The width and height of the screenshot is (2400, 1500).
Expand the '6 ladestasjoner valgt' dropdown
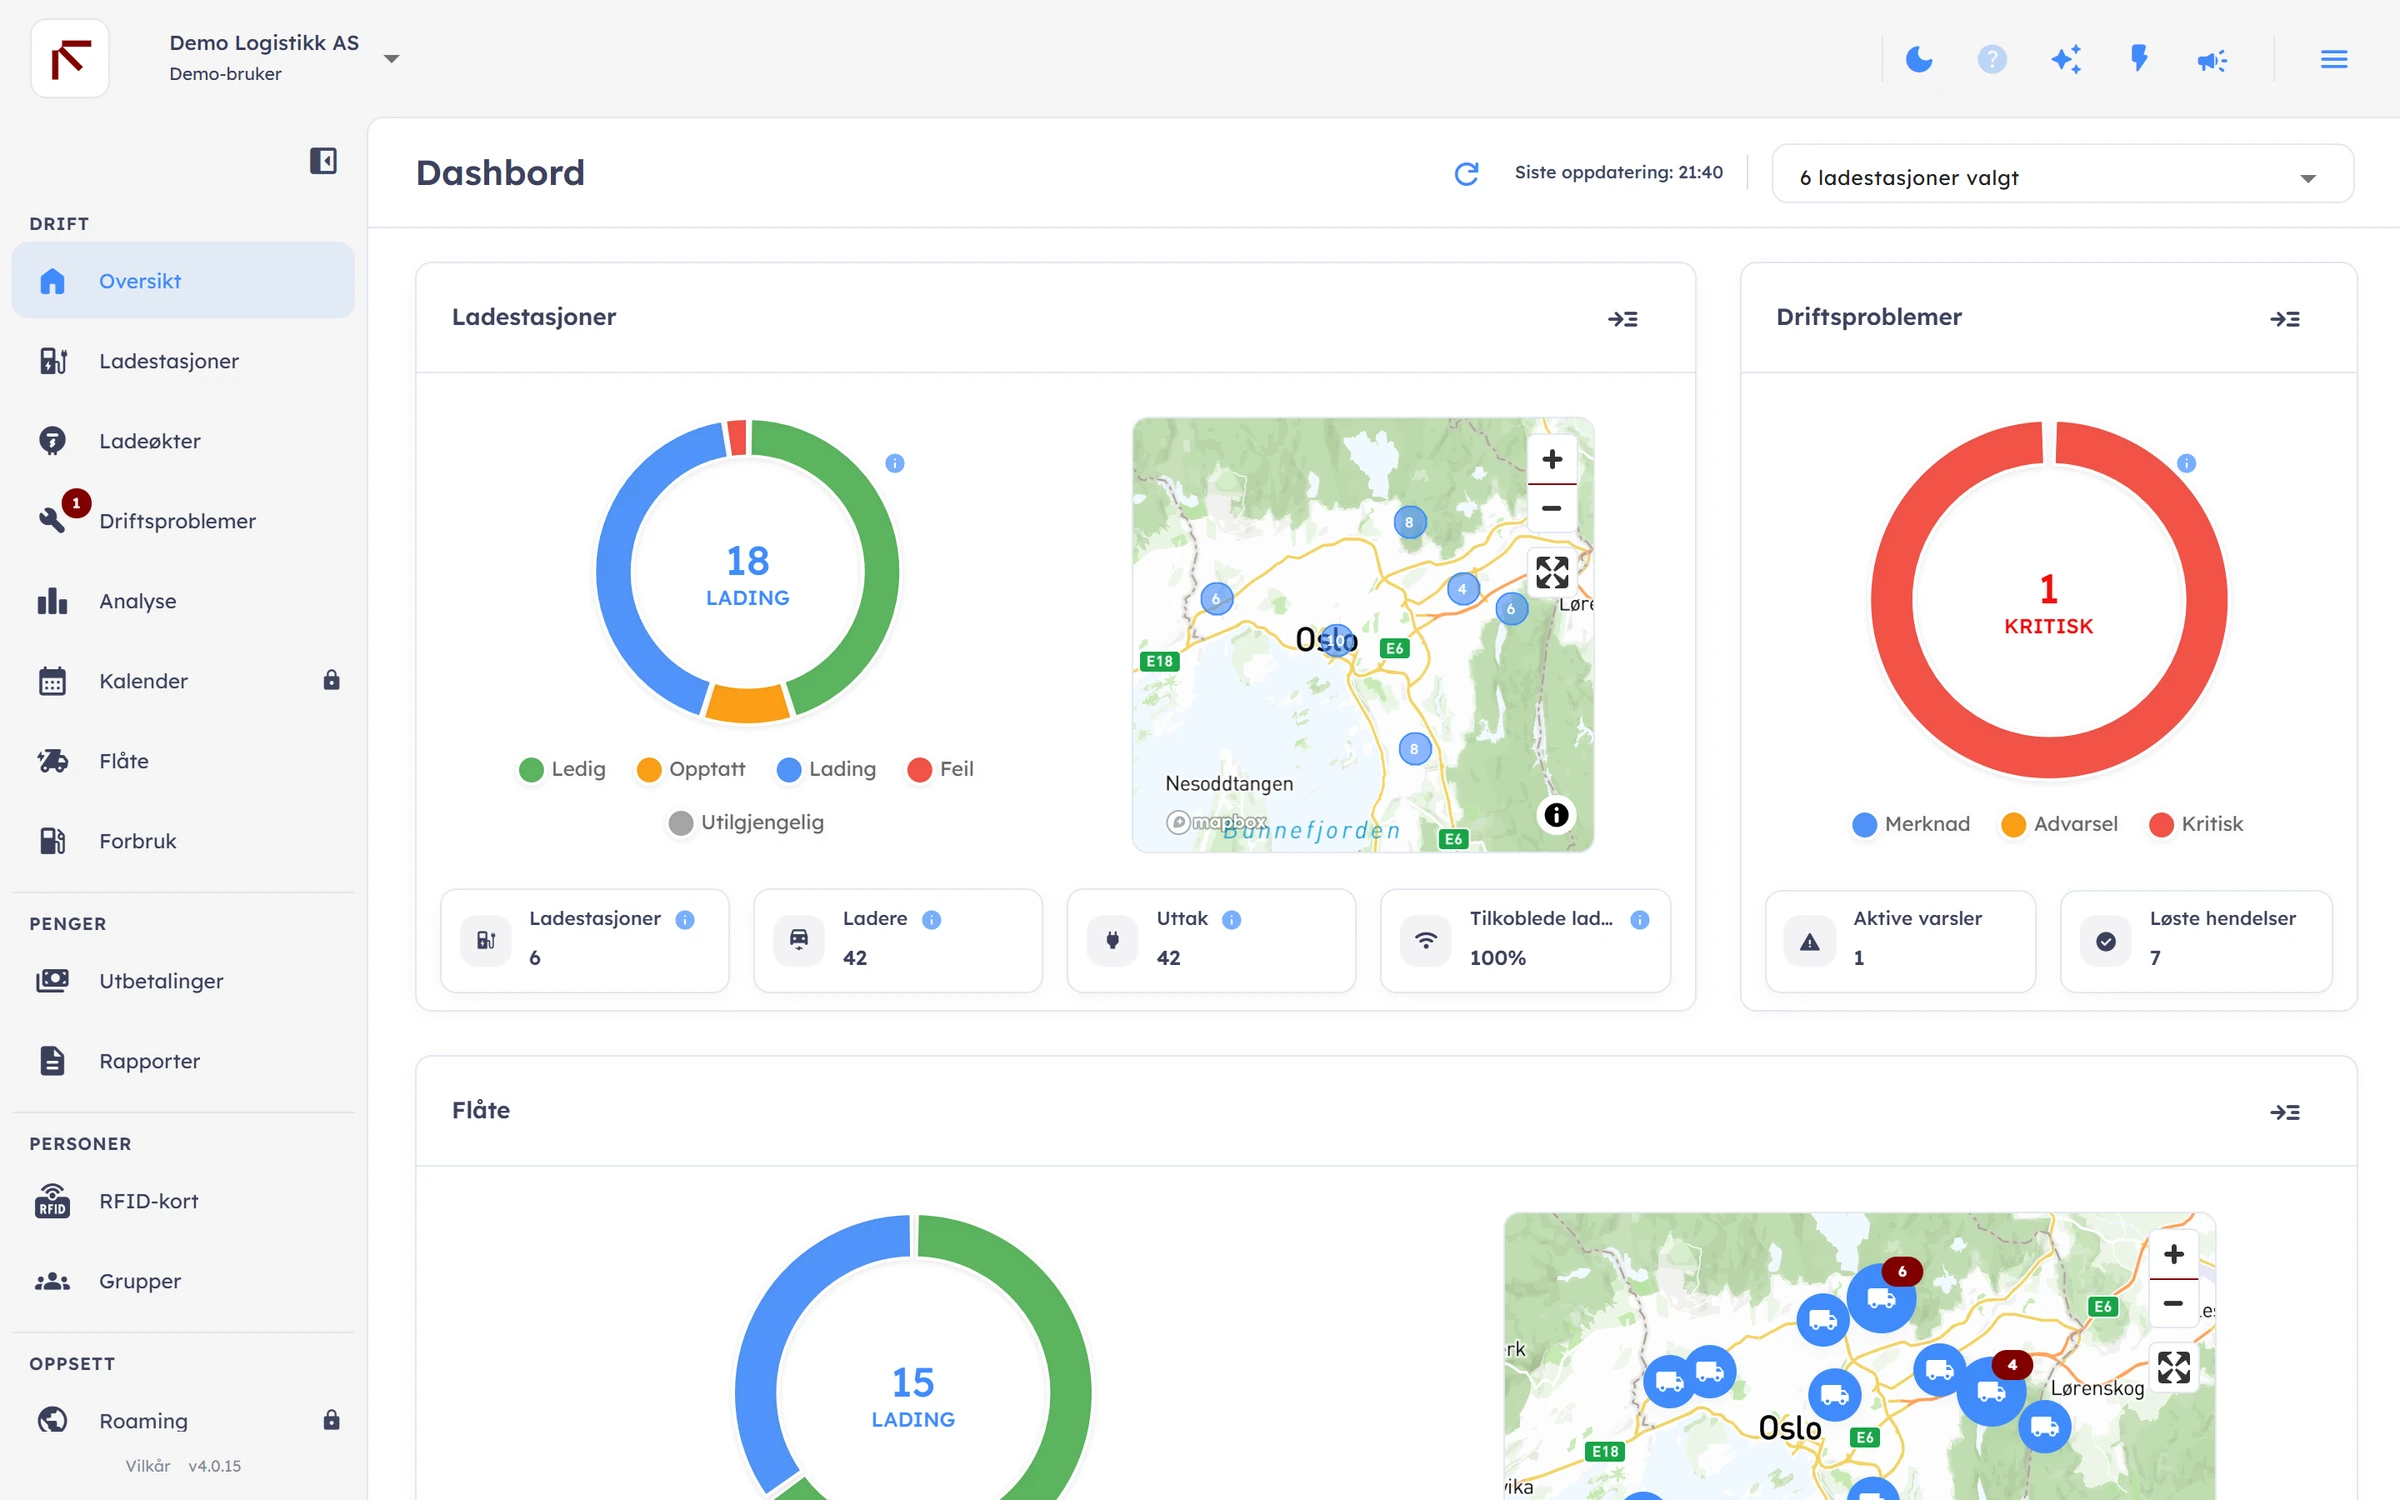click(2062, 177)
